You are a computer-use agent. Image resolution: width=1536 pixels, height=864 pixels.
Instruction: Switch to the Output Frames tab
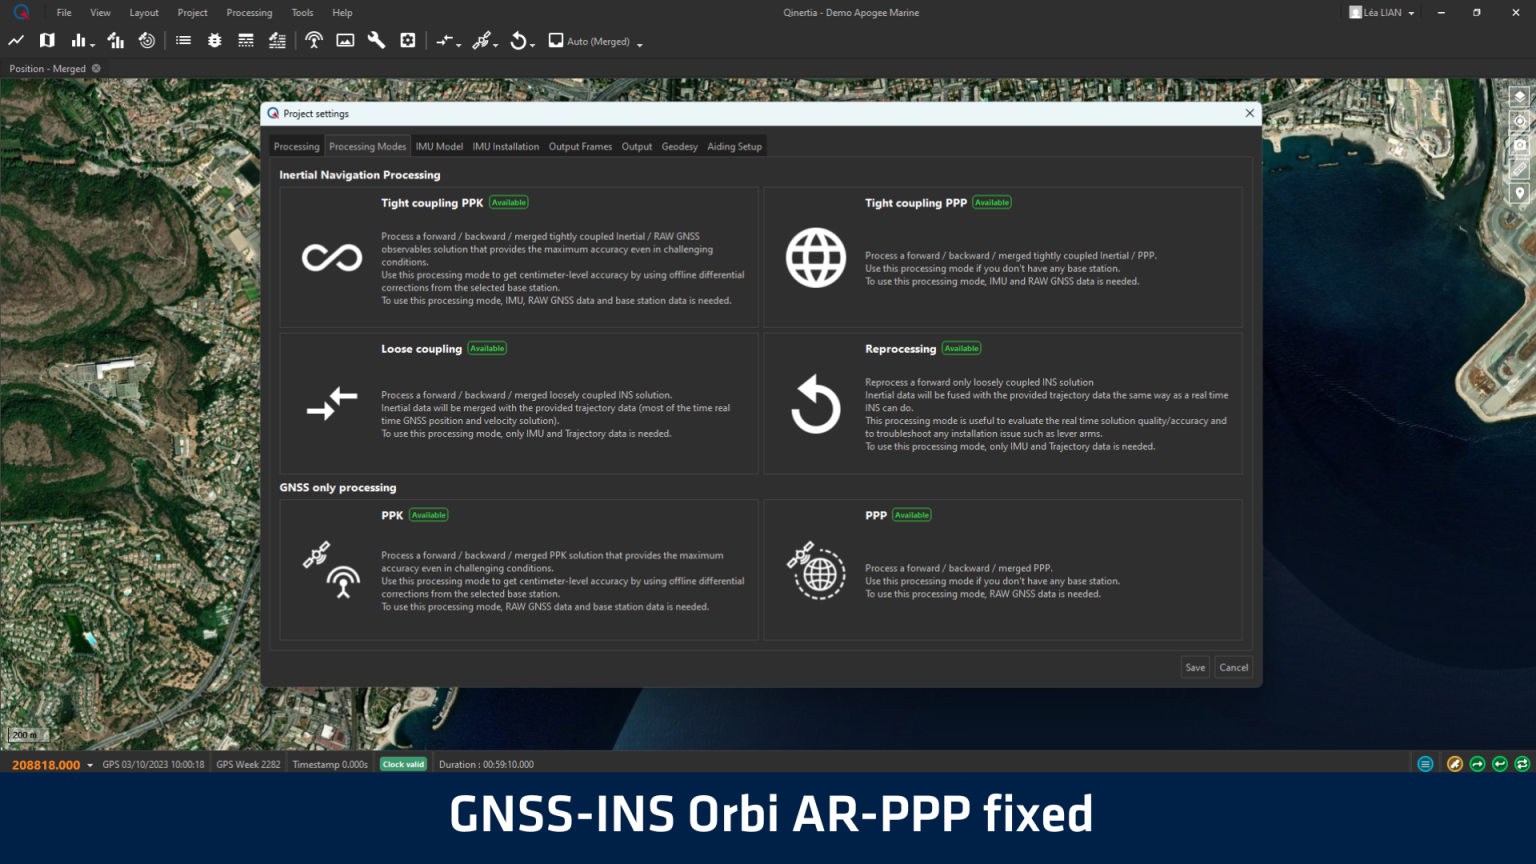coord(580,147)
